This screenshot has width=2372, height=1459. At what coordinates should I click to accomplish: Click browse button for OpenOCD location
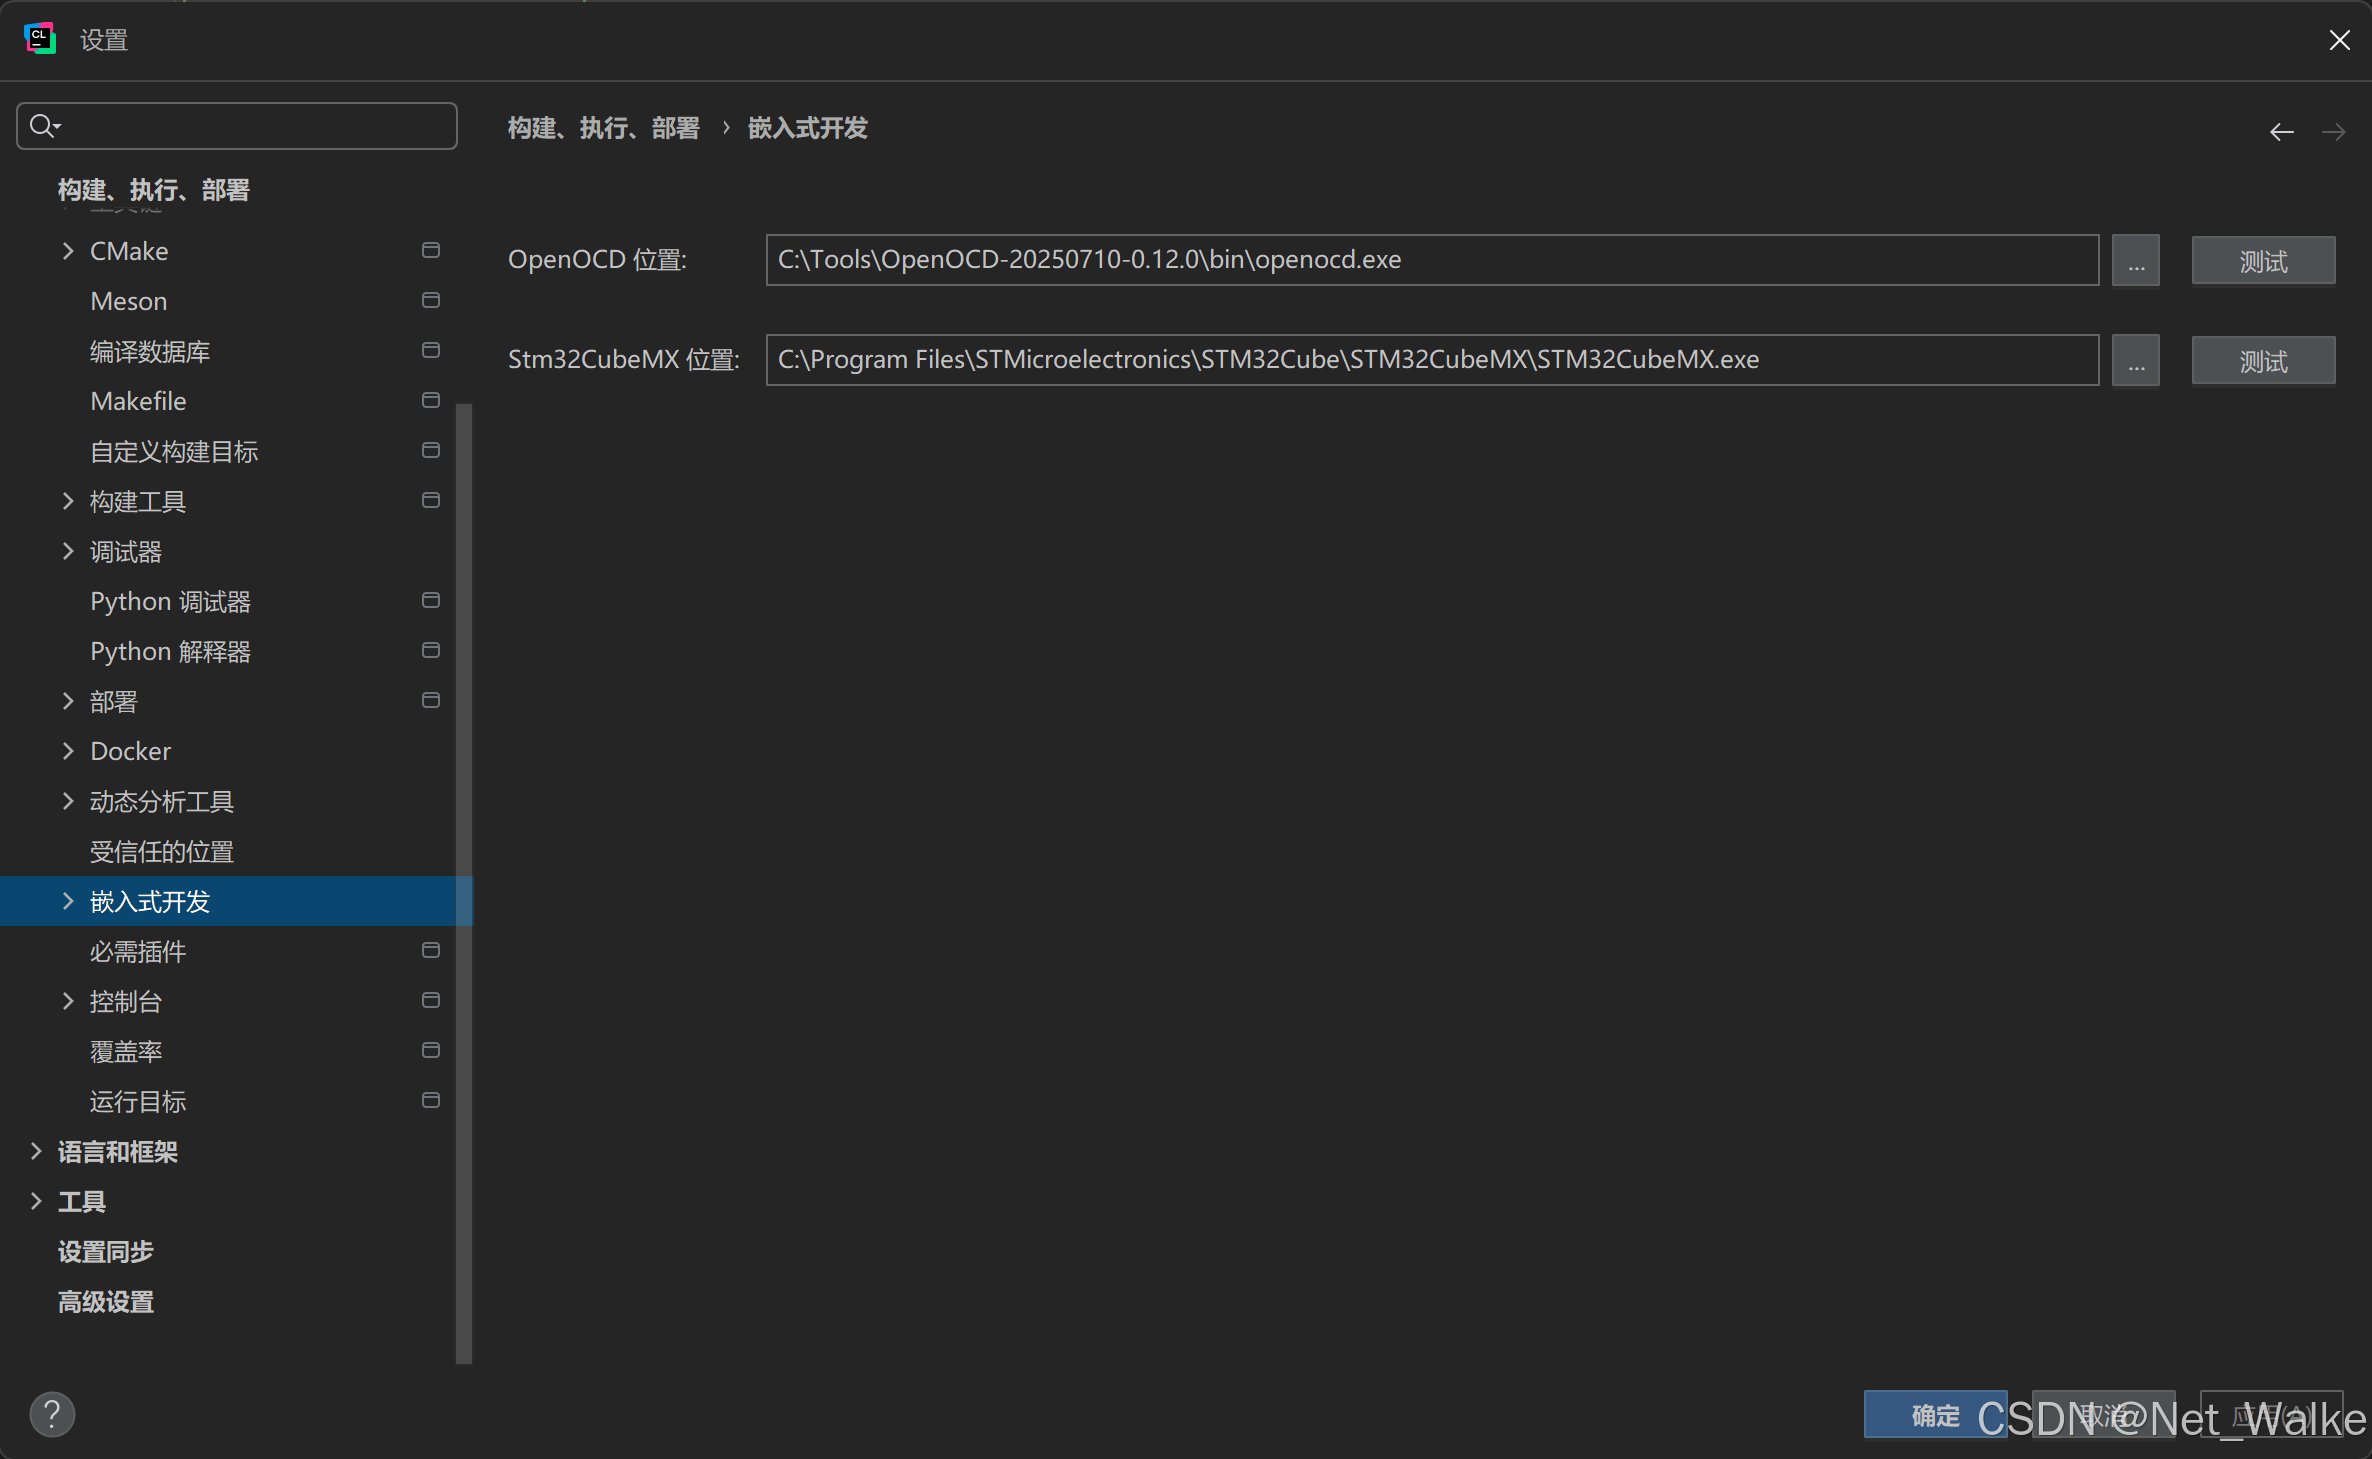pyautogui.click(x=2135, y=261)
